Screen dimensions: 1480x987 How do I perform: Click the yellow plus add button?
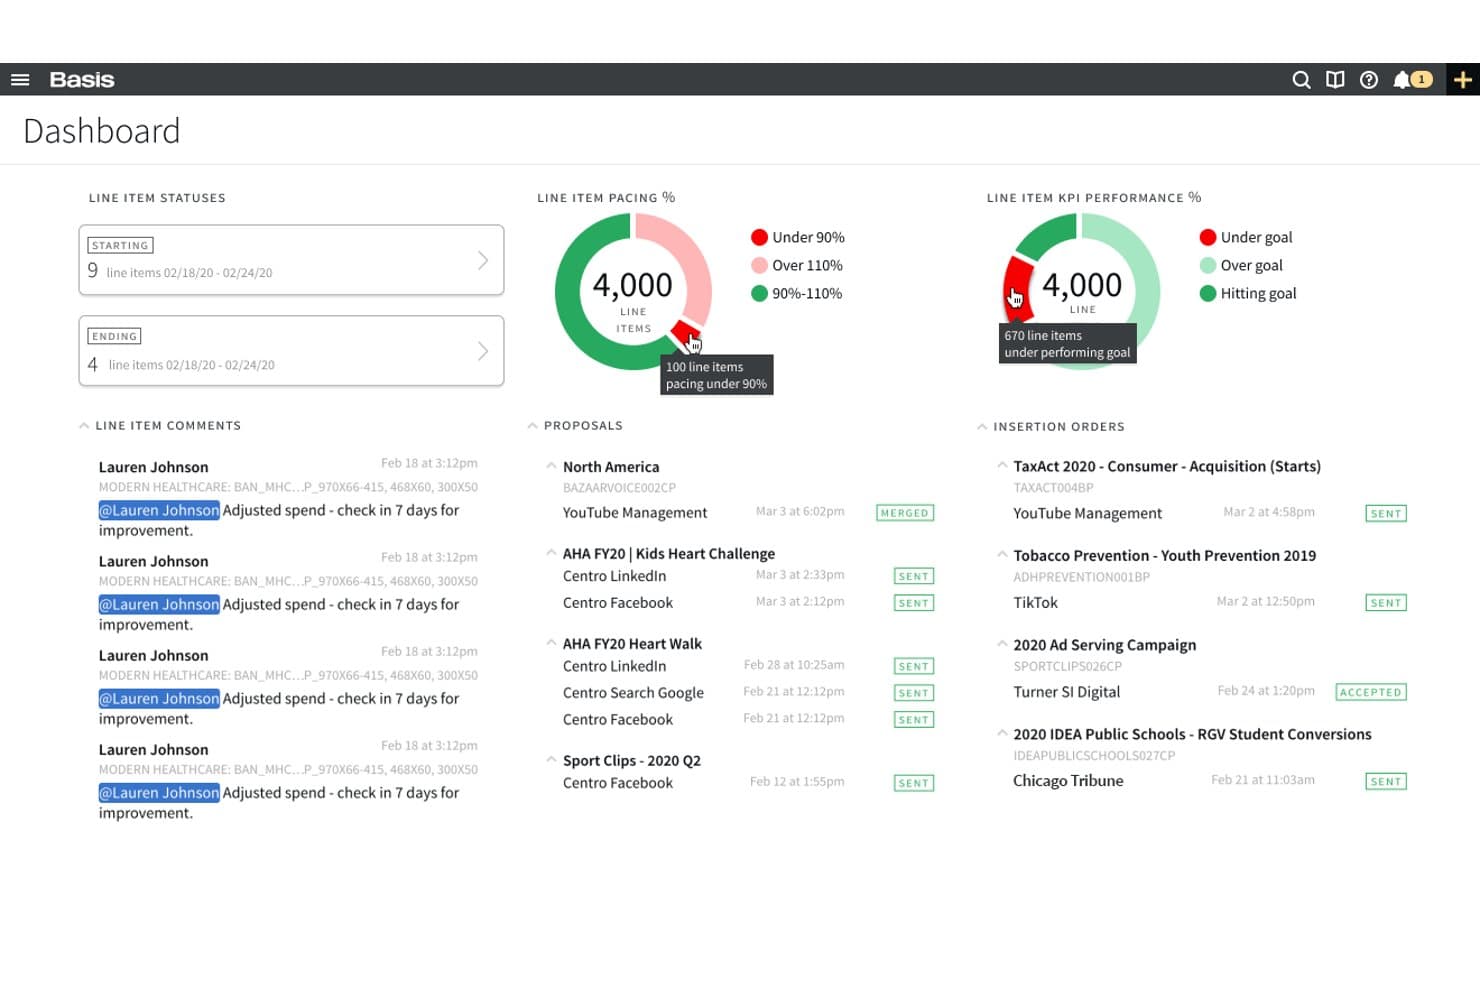(1463, 80)
